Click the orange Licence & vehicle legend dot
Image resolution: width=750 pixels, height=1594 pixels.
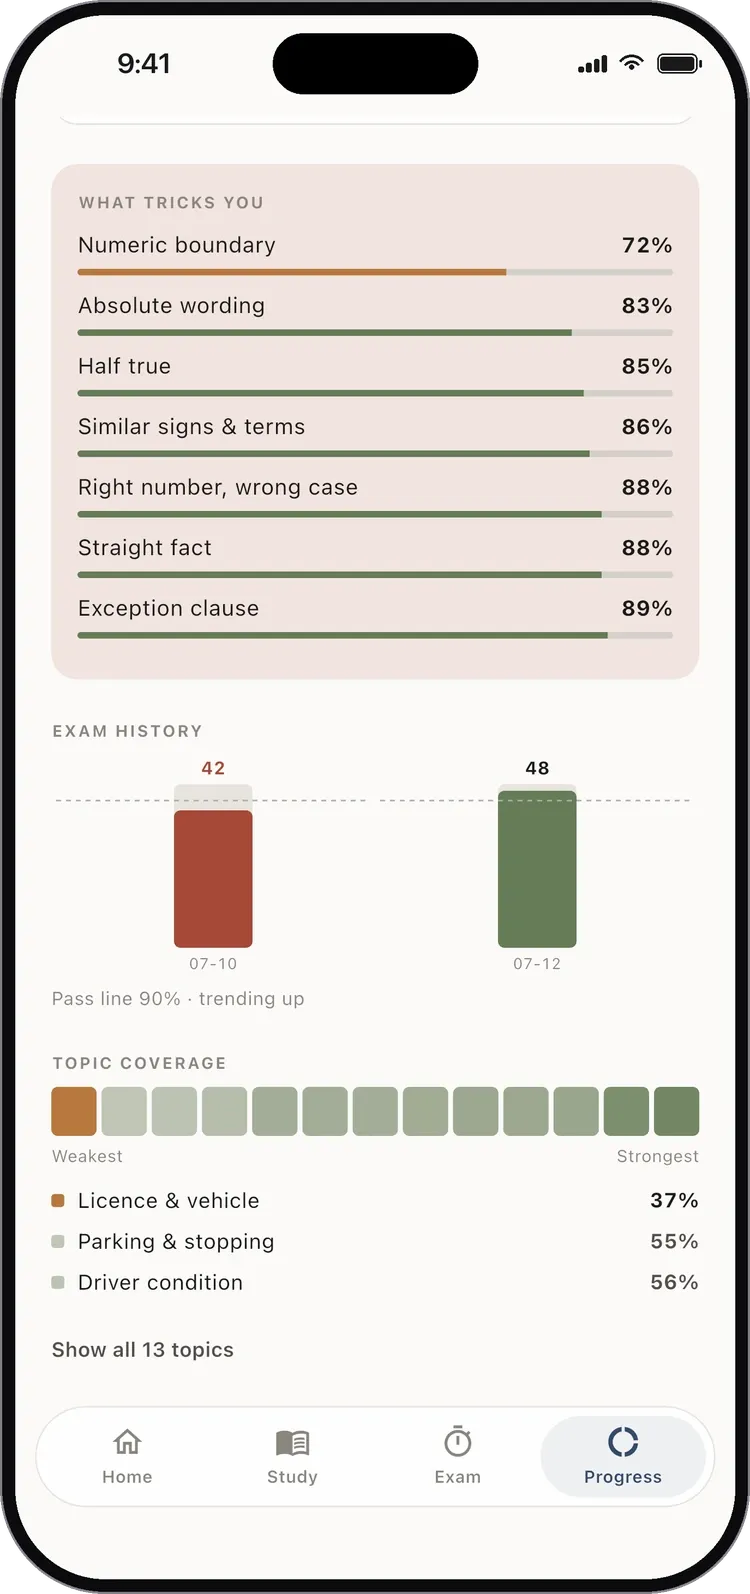pyautogui.click(x=58, y=1200)
